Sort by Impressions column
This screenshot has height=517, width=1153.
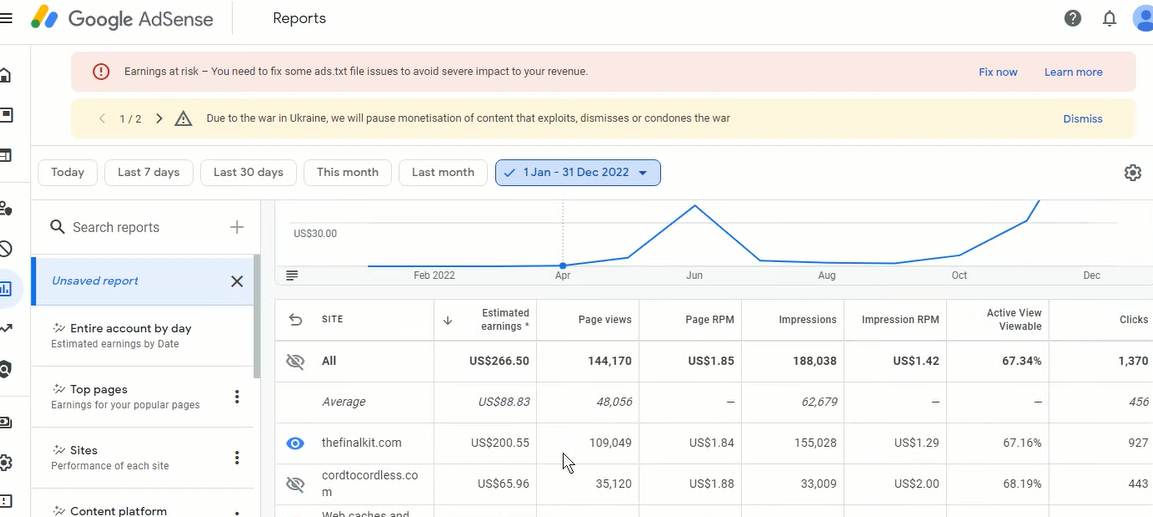point(807,320)
